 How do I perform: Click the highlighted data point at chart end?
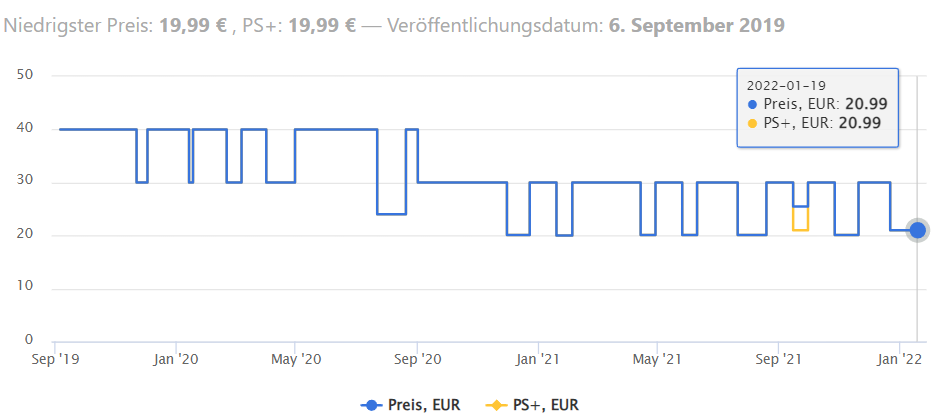pos(917,230)
